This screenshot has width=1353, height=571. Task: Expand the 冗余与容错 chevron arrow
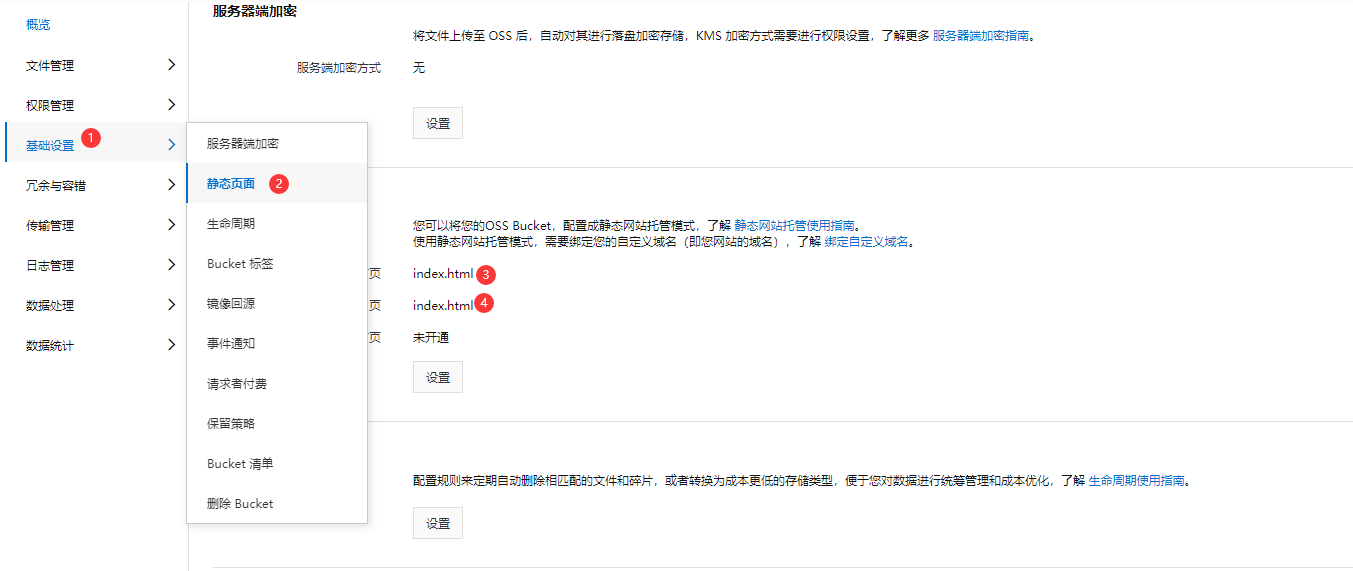[172, 185]
